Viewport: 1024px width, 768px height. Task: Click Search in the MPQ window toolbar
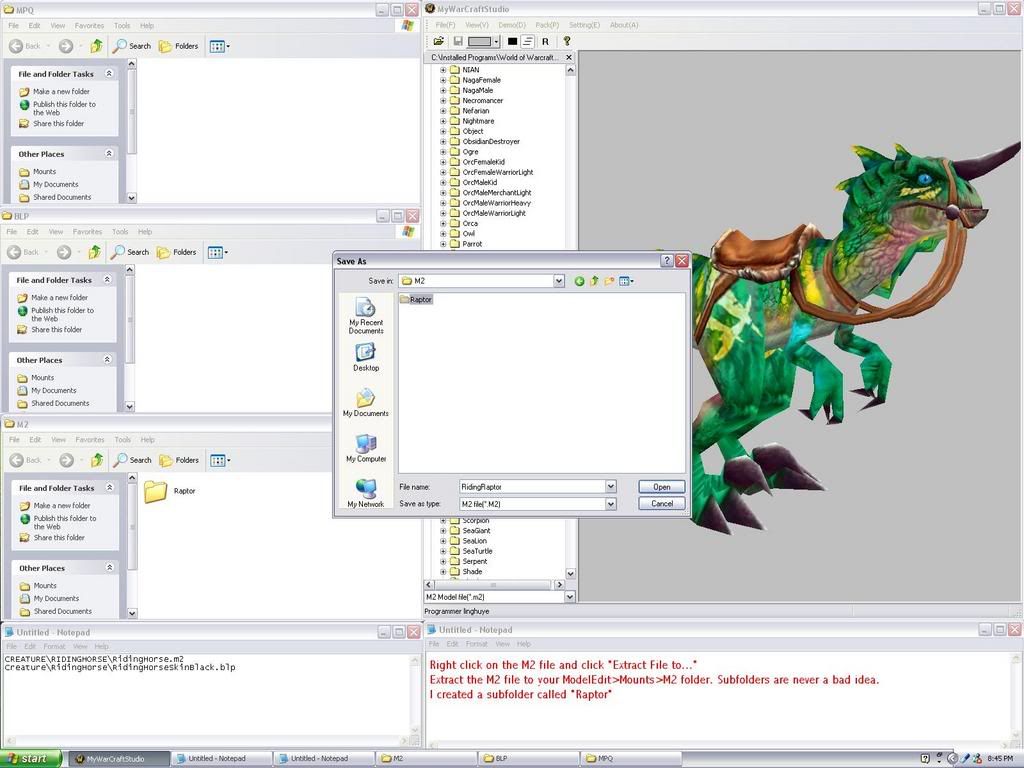132,46
